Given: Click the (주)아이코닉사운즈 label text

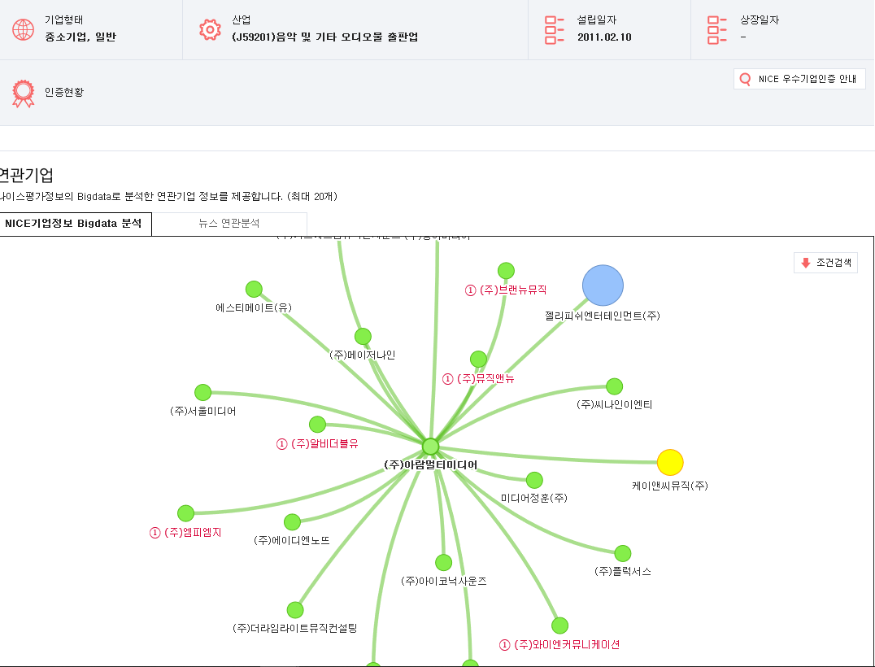Looking at the screenshot, I should [444, 581].
